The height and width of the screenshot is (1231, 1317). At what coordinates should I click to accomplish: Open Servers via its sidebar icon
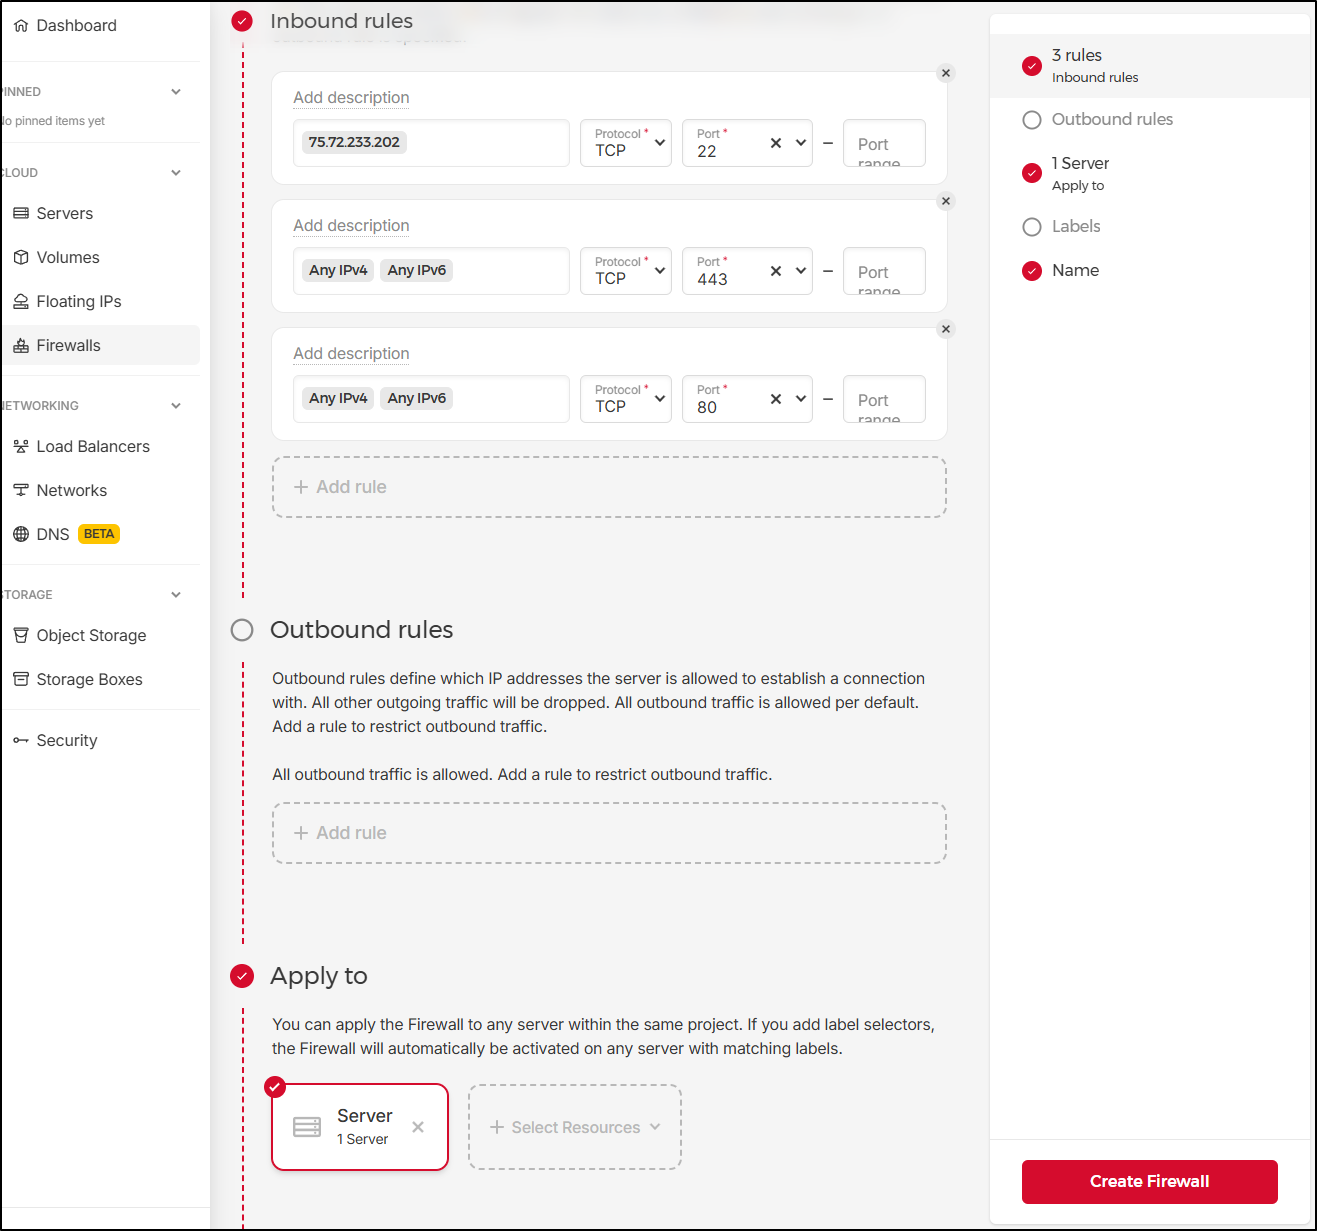(21, 214)
